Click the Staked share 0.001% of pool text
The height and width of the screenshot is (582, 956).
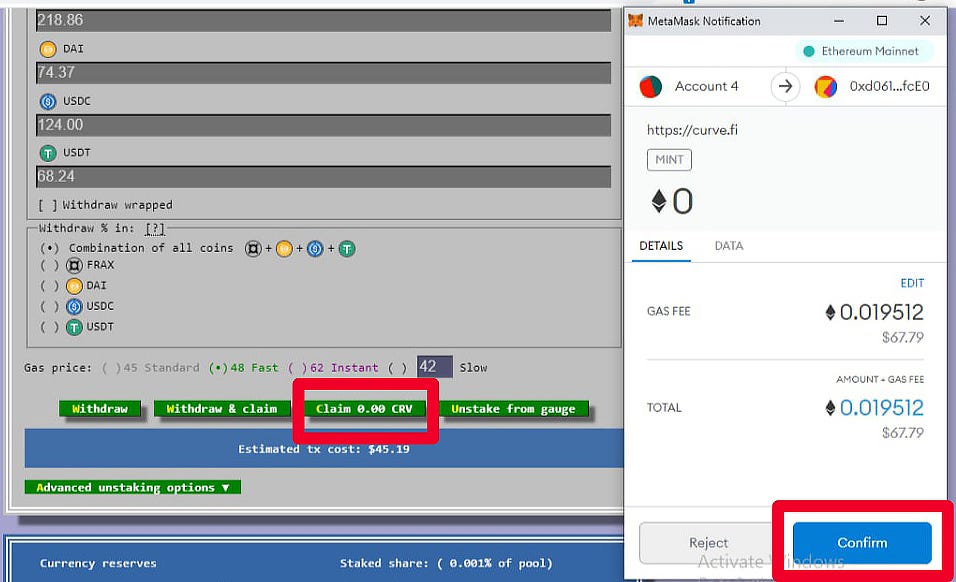click(x=446, y=564)
